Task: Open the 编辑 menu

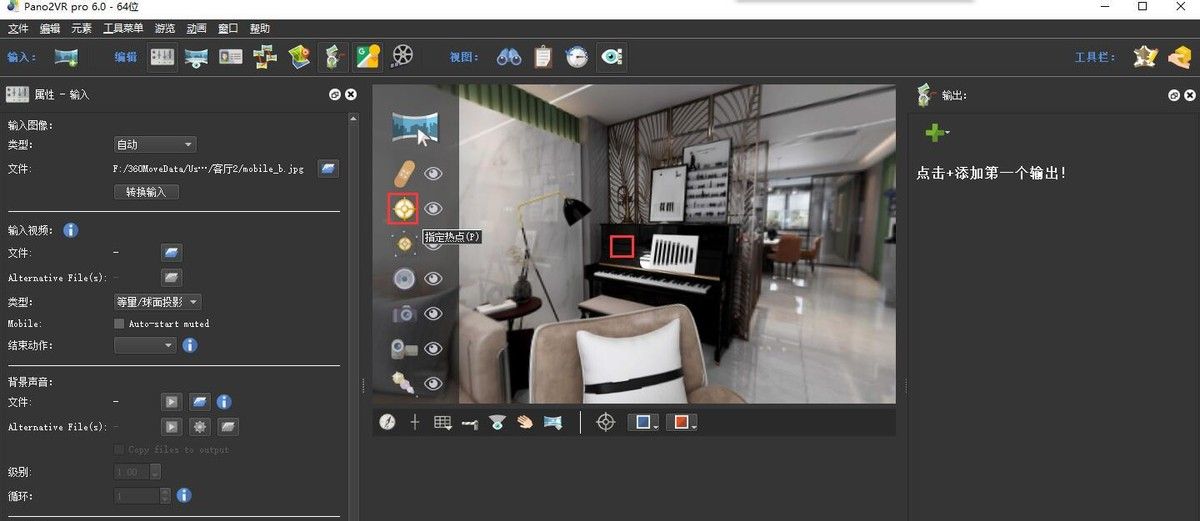Action: (x=50, y=28)
